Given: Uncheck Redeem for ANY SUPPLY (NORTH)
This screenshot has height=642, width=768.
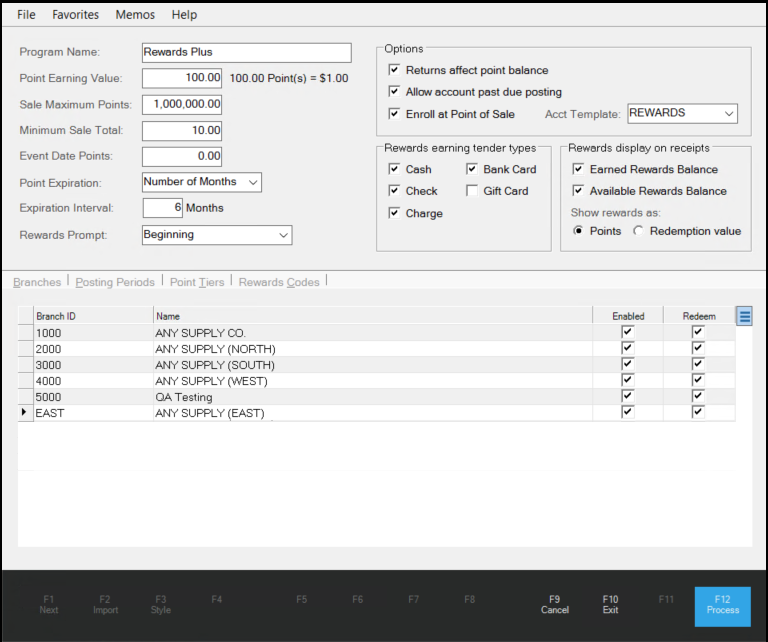Looking at the screenshot, I should [698, 348].
